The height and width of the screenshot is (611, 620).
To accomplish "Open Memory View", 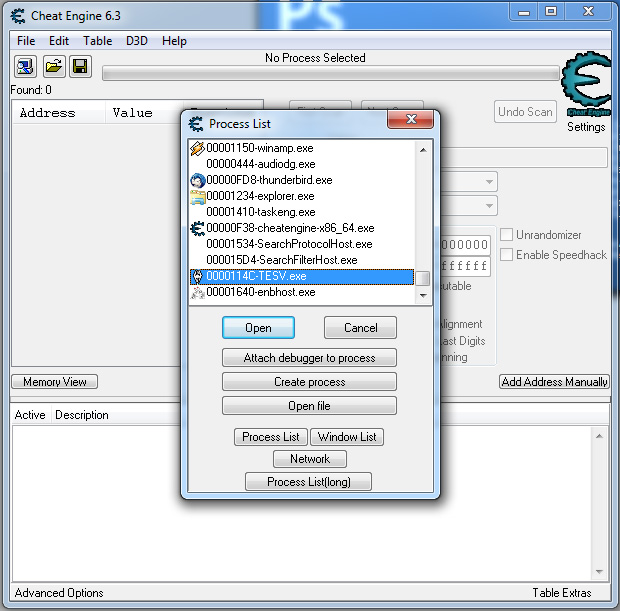I will pos(55,382).
